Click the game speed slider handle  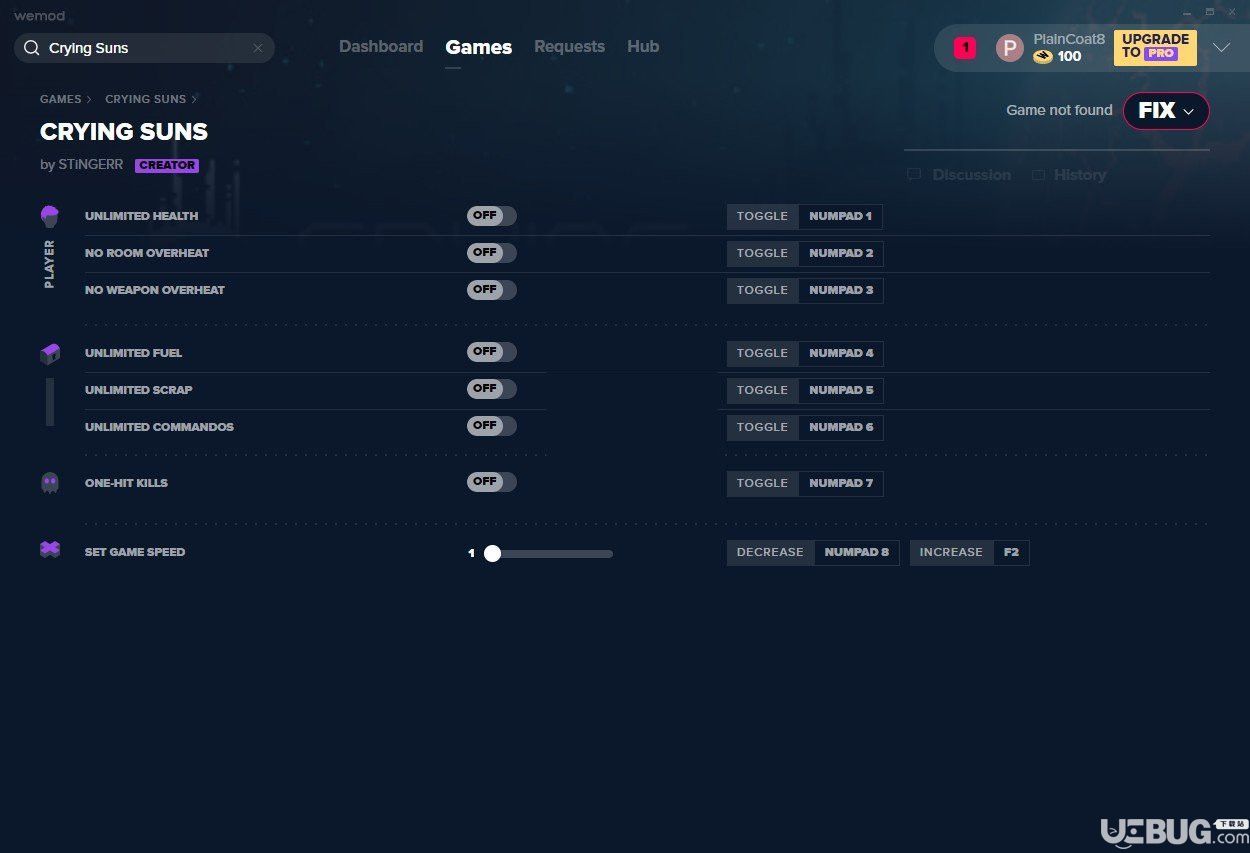492,553
